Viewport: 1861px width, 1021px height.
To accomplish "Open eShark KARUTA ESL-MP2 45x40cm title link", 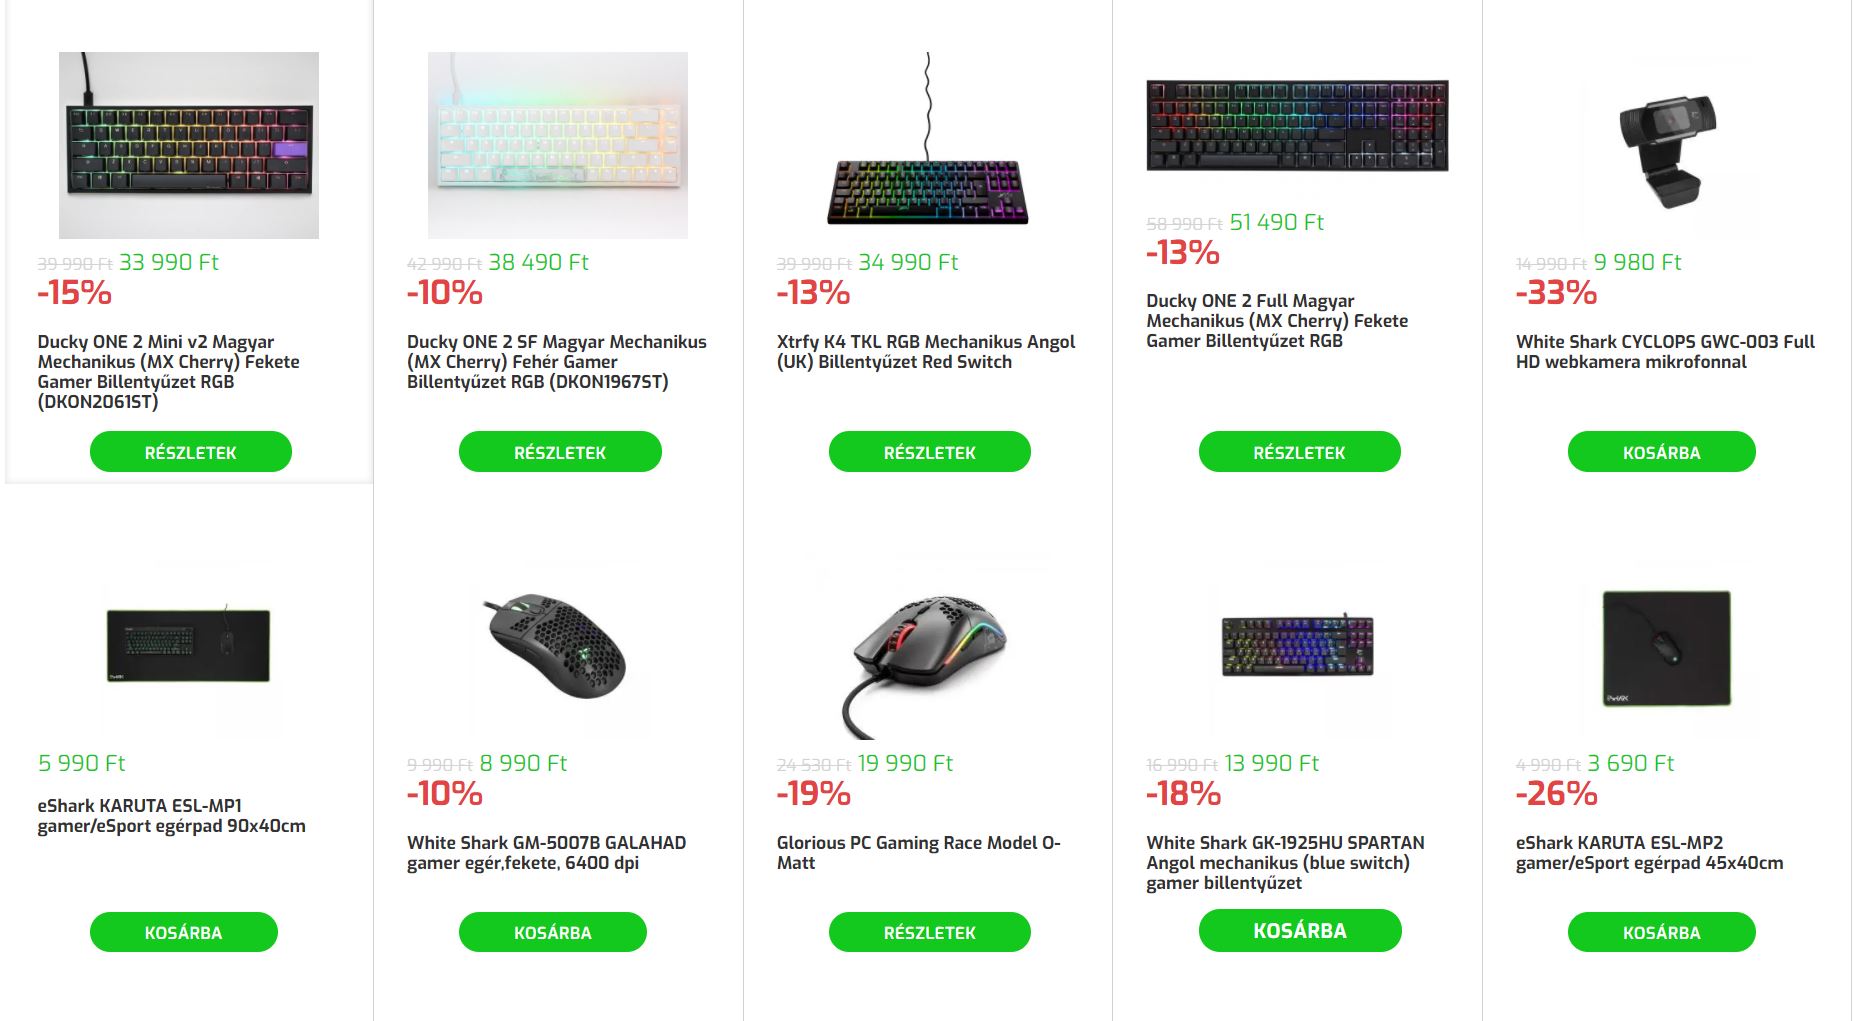I will (1649, 853).
